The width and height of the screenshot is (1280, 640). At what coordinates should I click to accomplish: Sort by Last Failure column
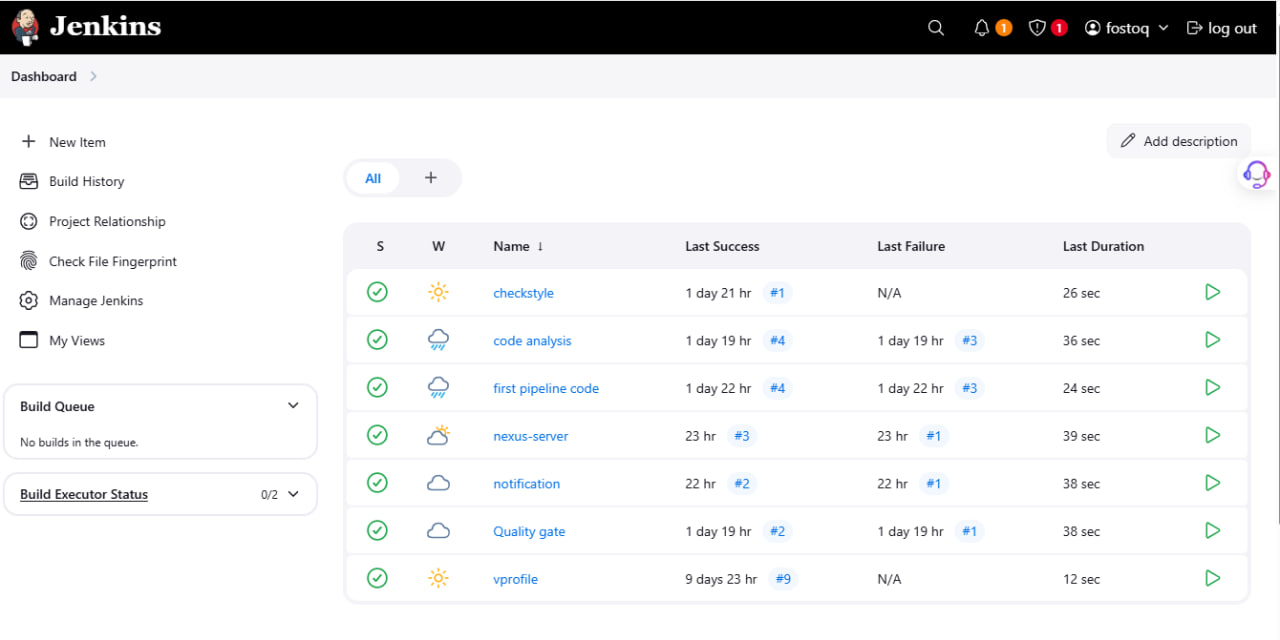[911, 246]
